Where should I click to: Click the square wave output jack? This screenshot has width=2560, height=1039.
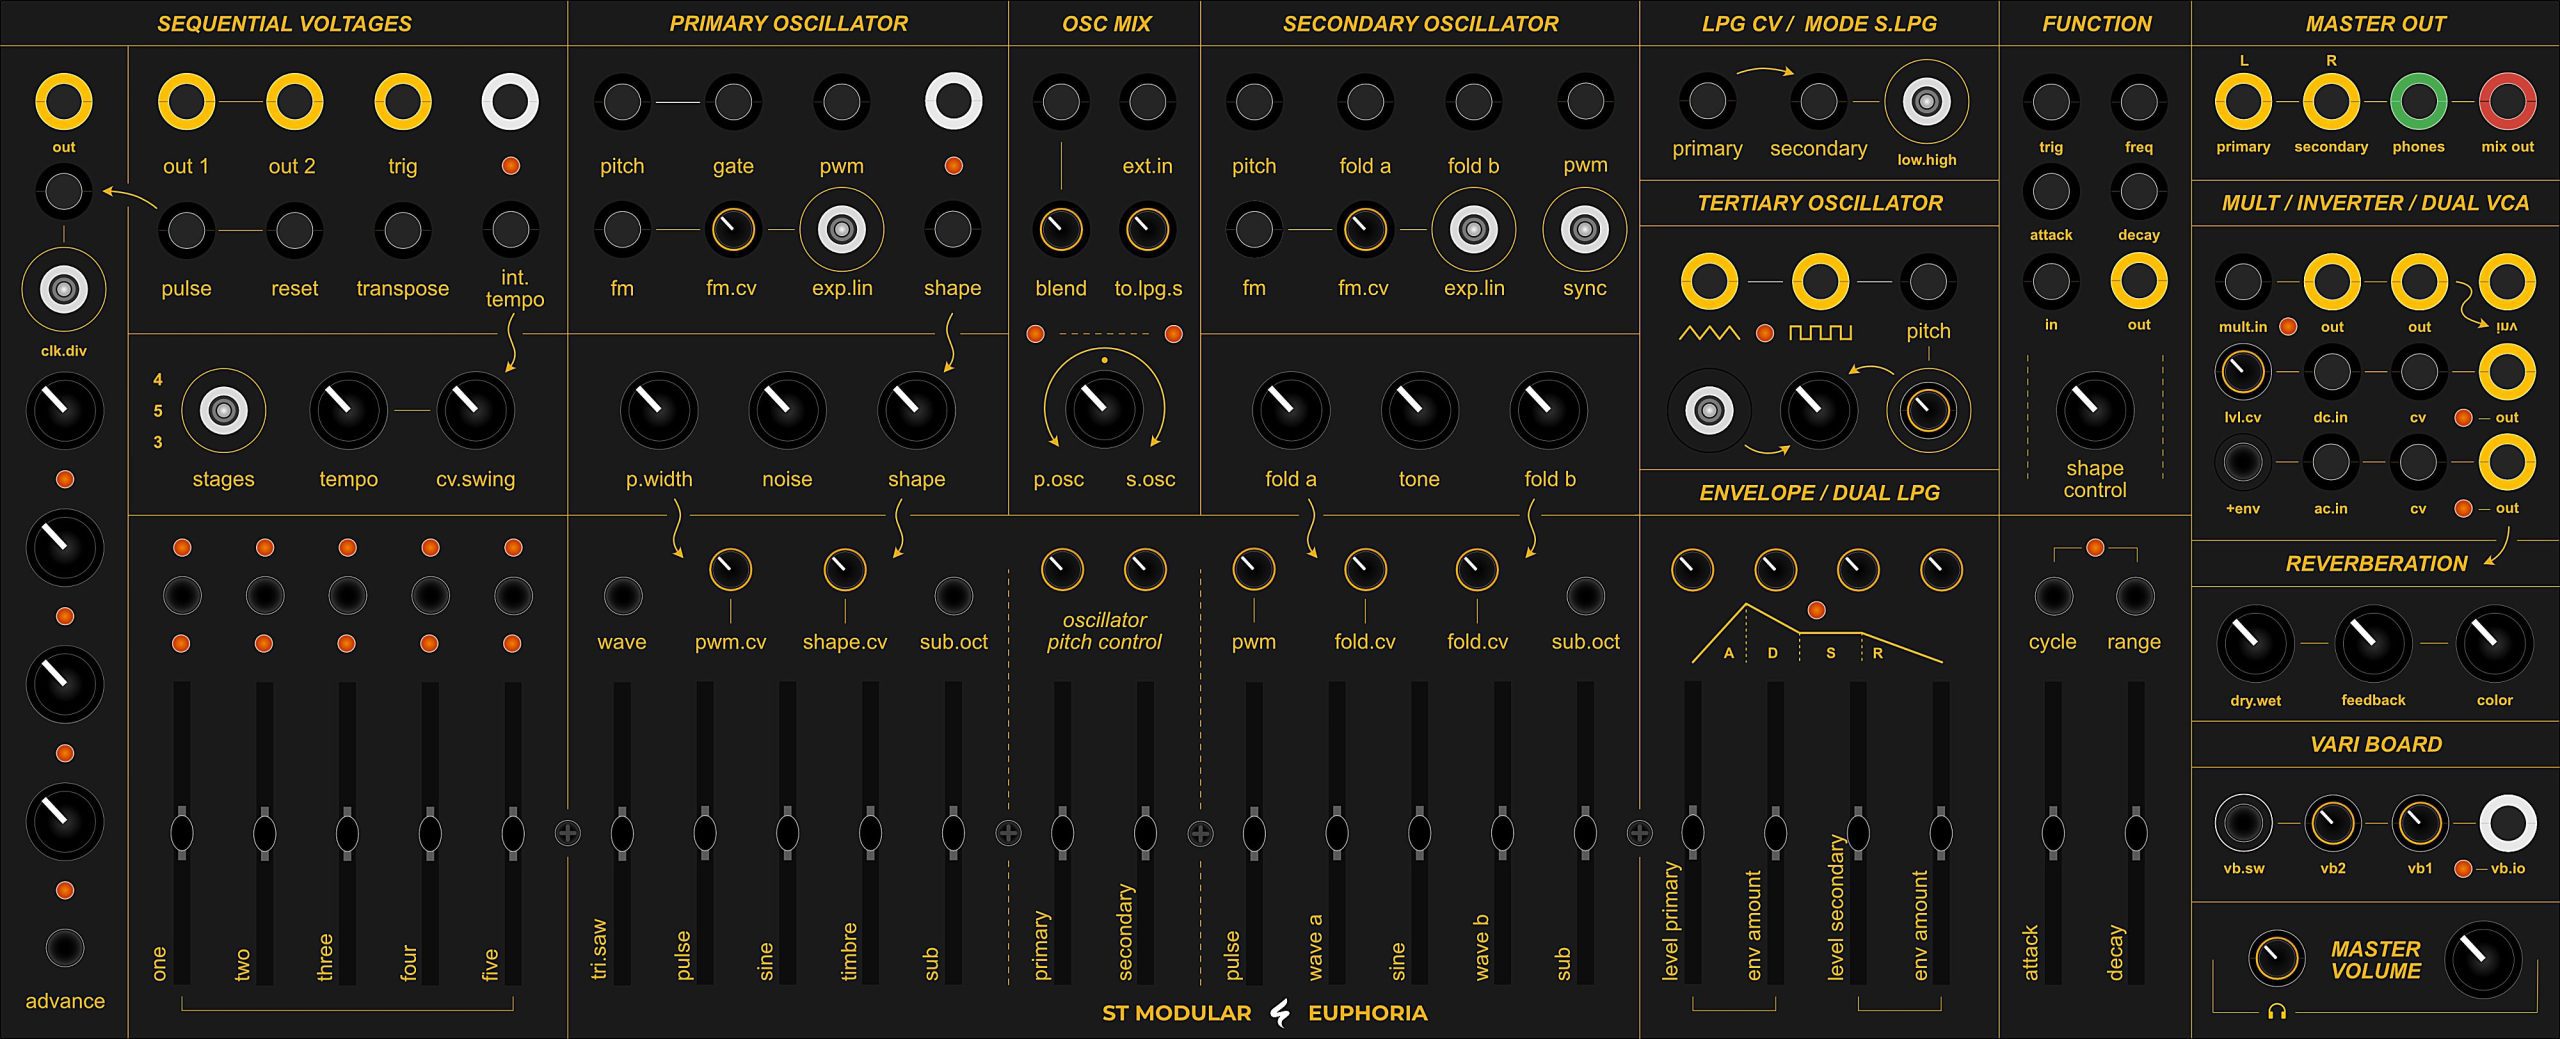(1819, 281)
